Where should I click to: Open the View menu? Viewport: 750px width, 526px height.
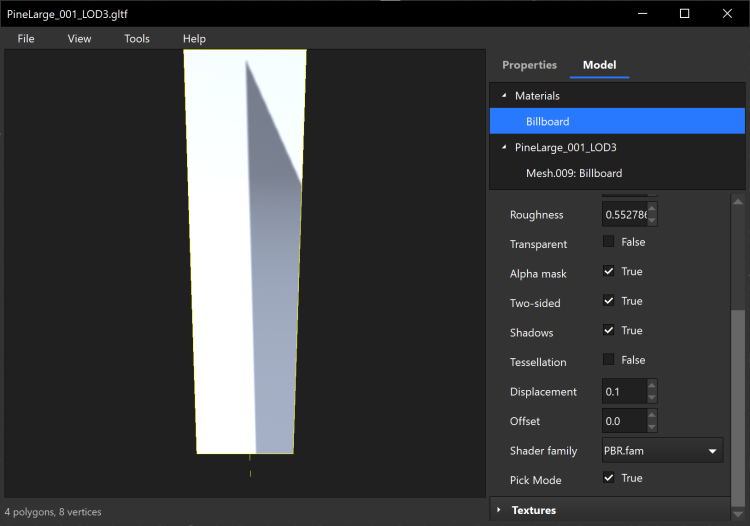pyautogui.click(x=79, y=39)
